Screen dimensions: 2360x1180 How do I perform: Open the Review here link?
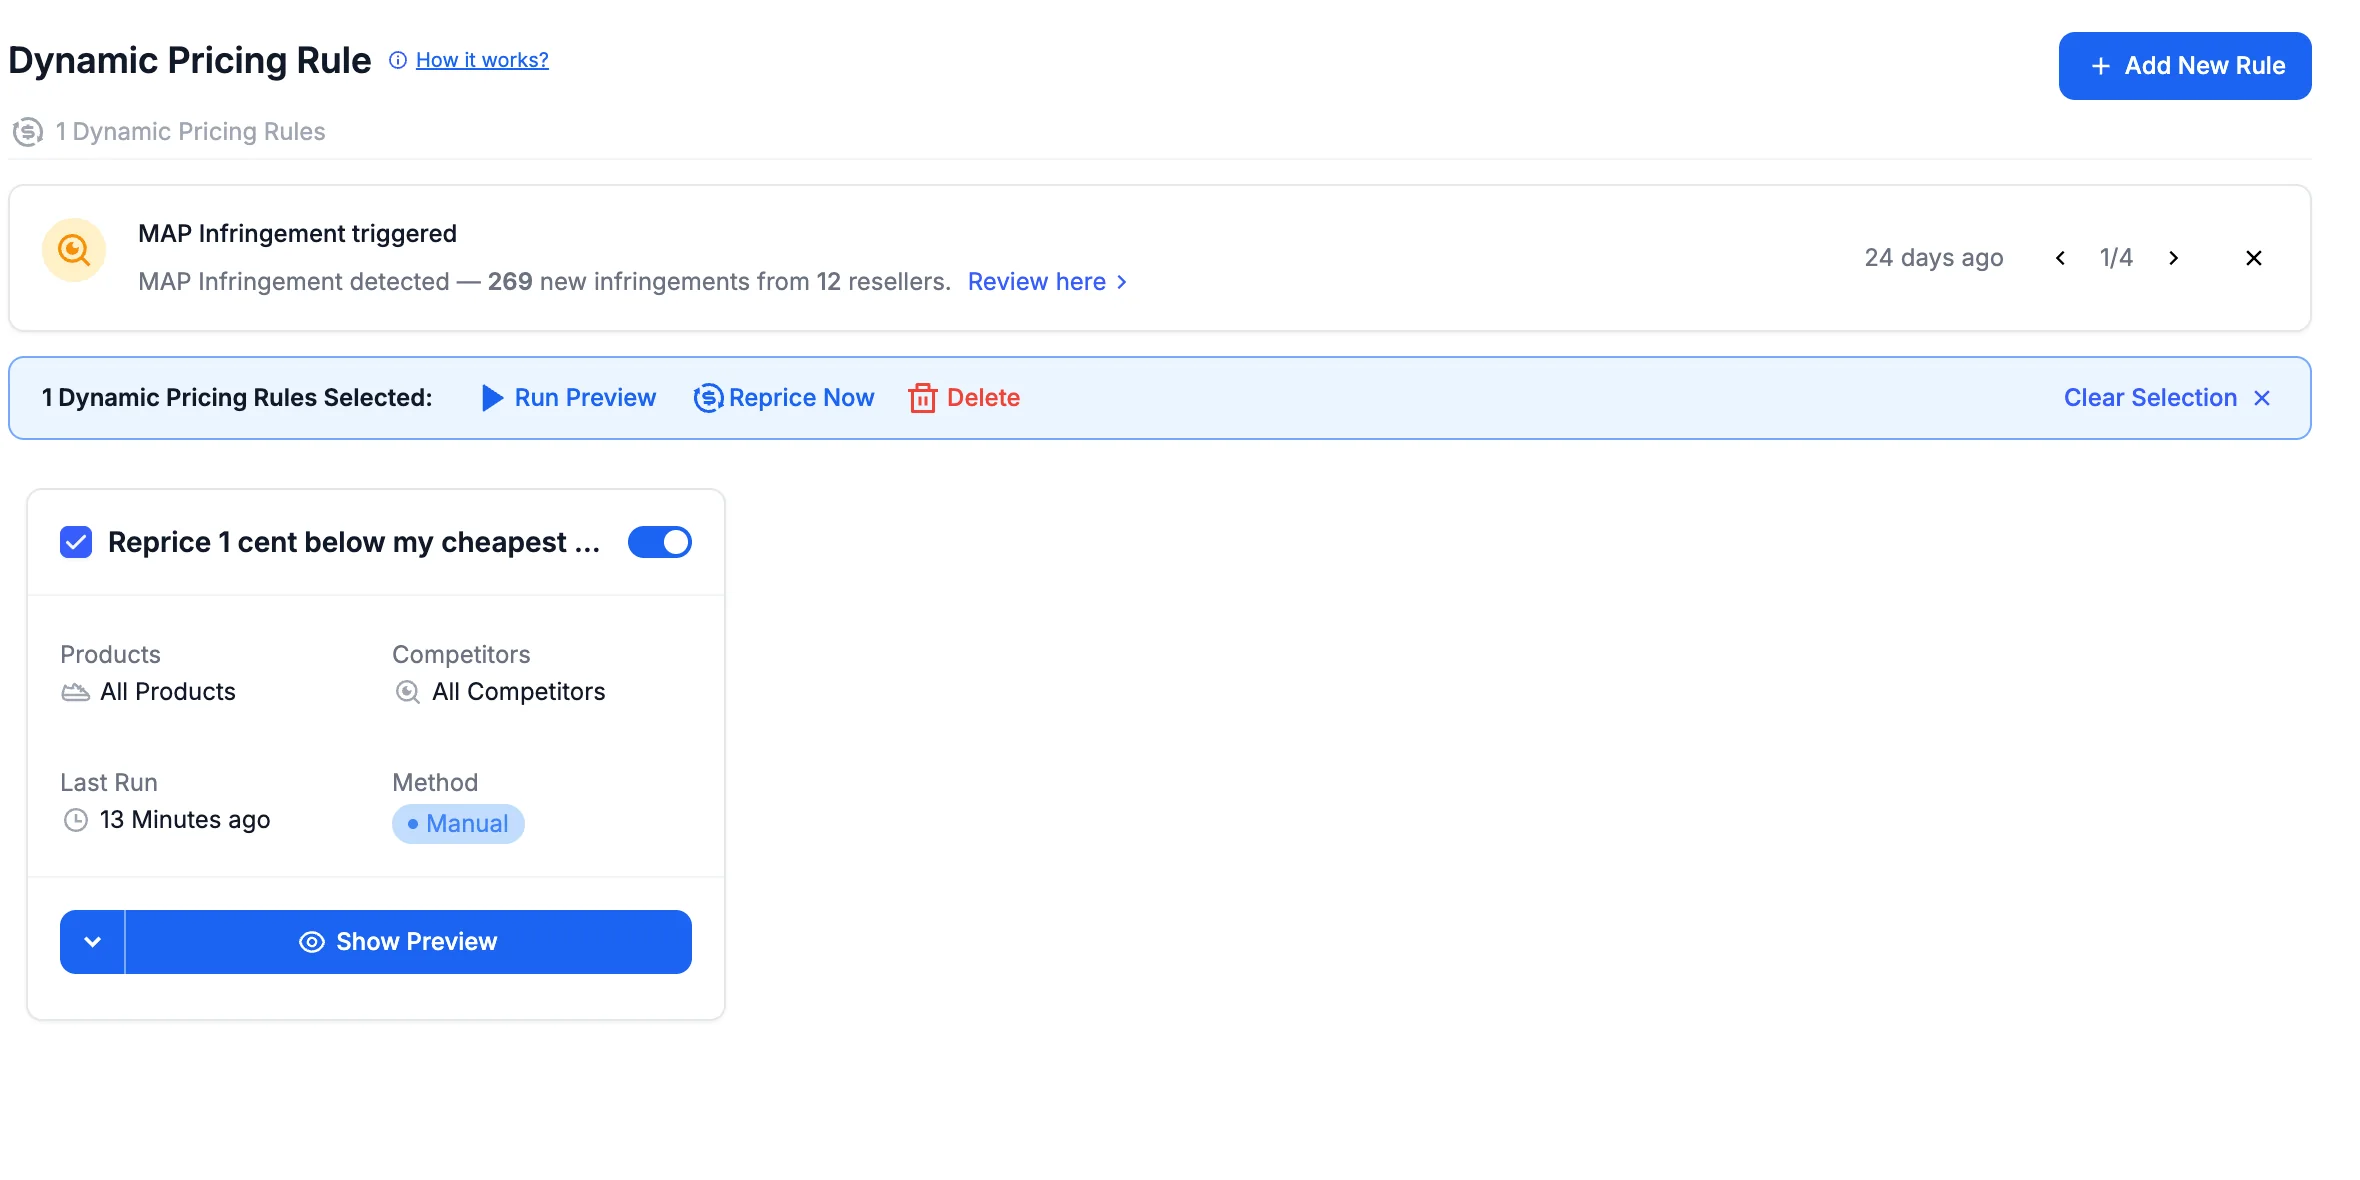[x=1047, y=282]
